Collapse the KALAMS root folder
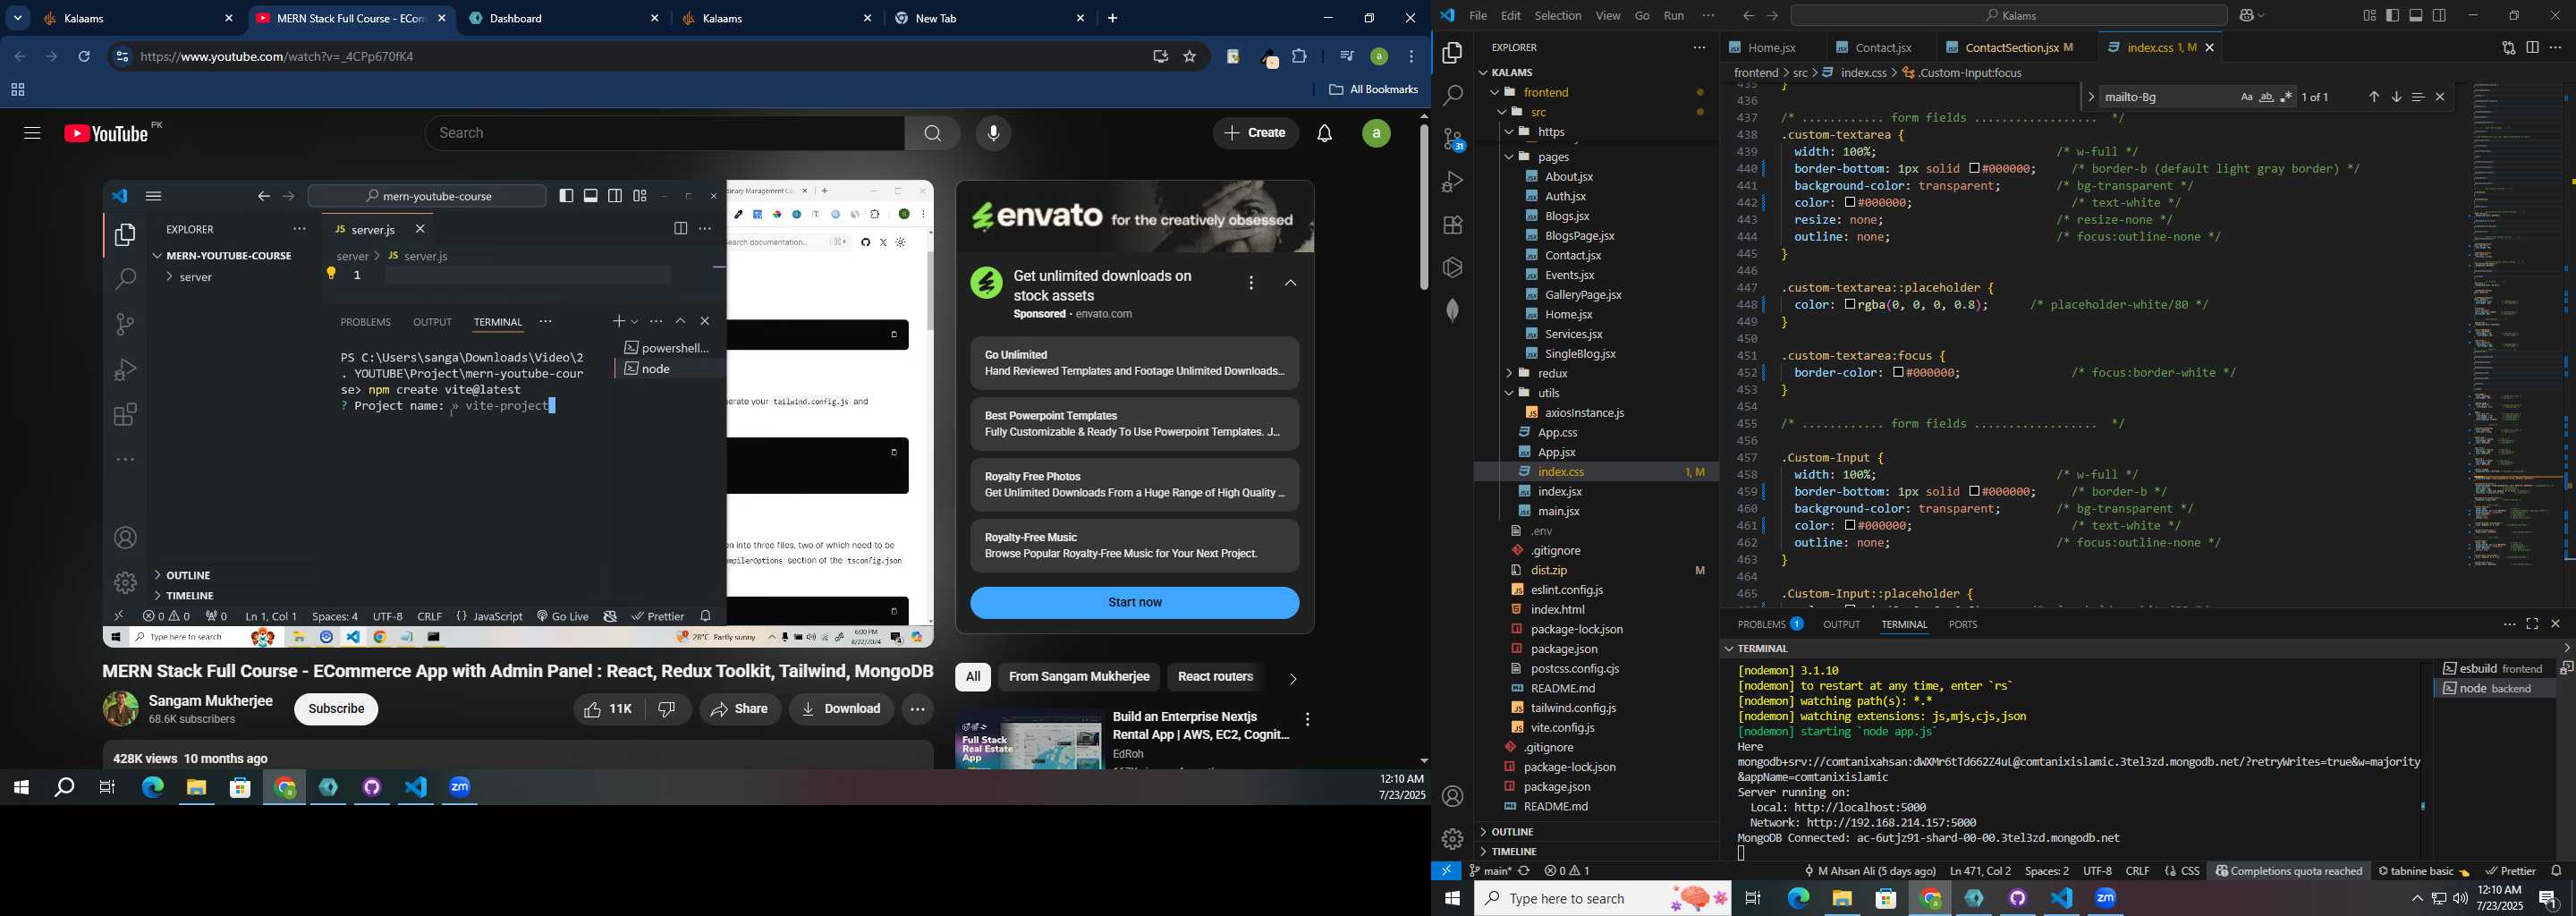Screen dimensions: 2576x916 1483,73
